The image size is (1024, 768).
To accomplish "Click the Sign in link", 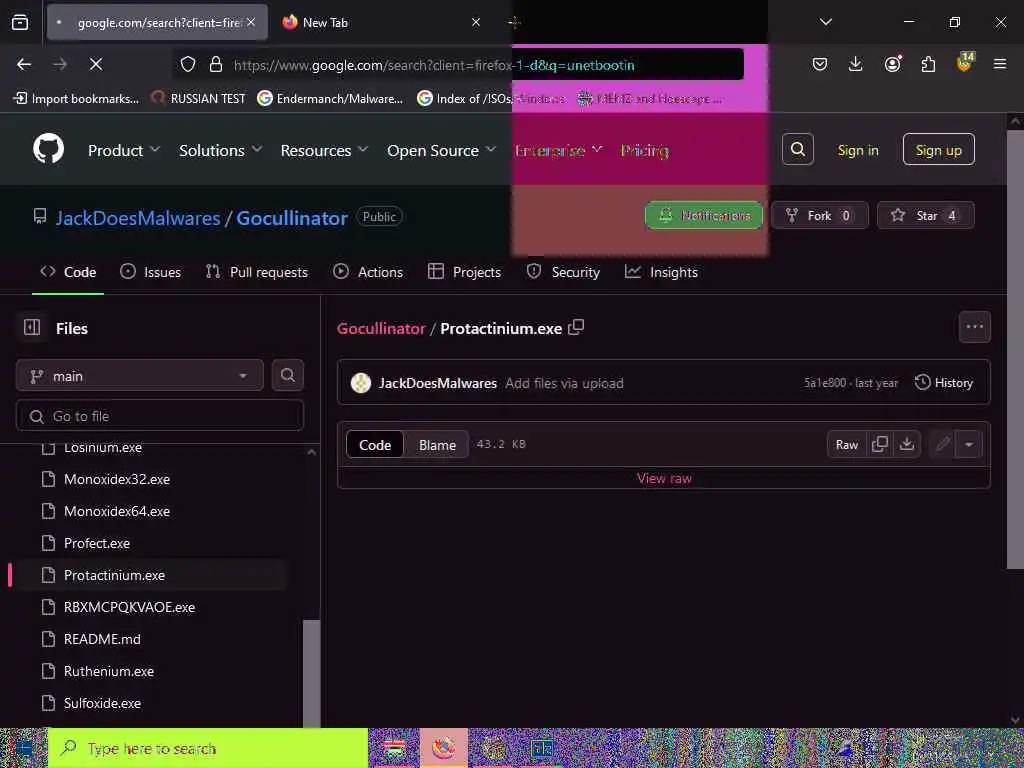I will click(857, 150).
